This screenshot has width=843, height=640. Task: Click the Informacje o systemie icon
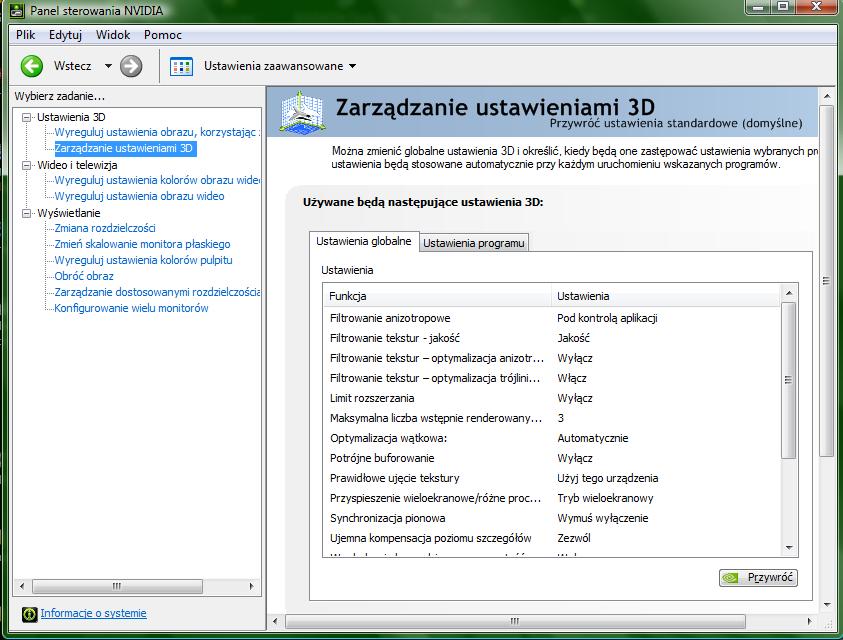[30, 614]
